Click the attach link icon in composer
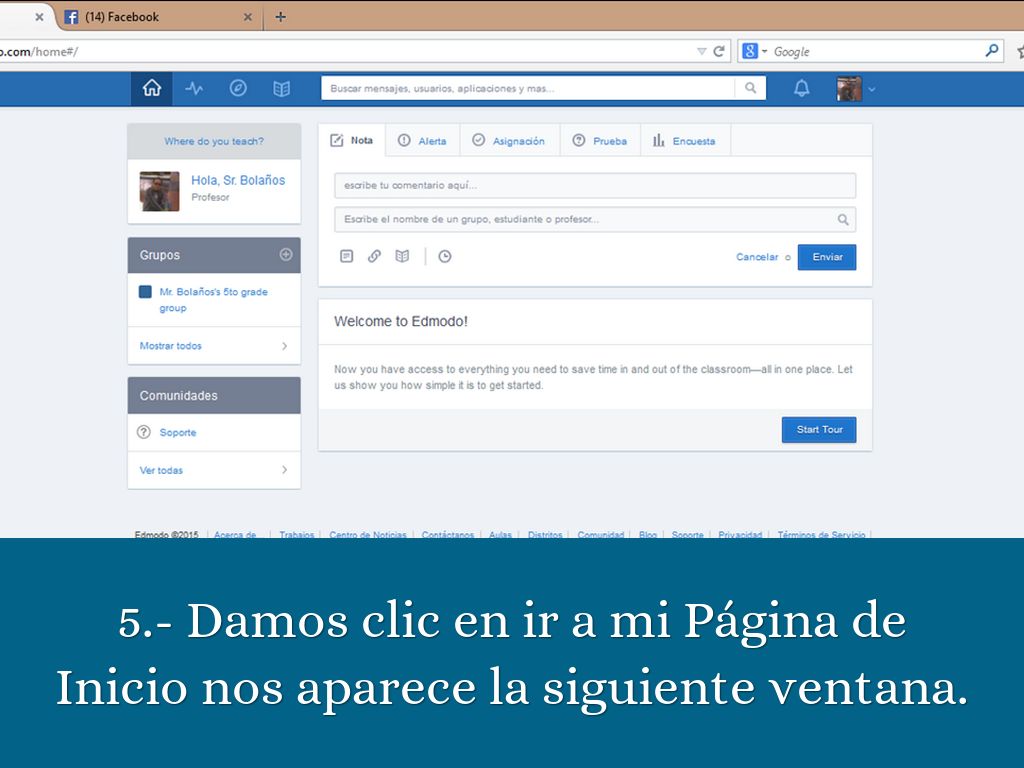The width and height of the screenshot is (1024, 768). pyautogui.click(x=374, y=257)
